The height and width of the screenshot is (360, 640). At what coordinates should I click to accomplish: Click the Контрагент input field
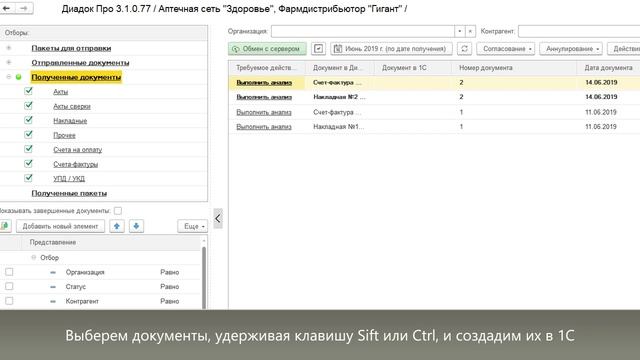[x=579, y=31]
